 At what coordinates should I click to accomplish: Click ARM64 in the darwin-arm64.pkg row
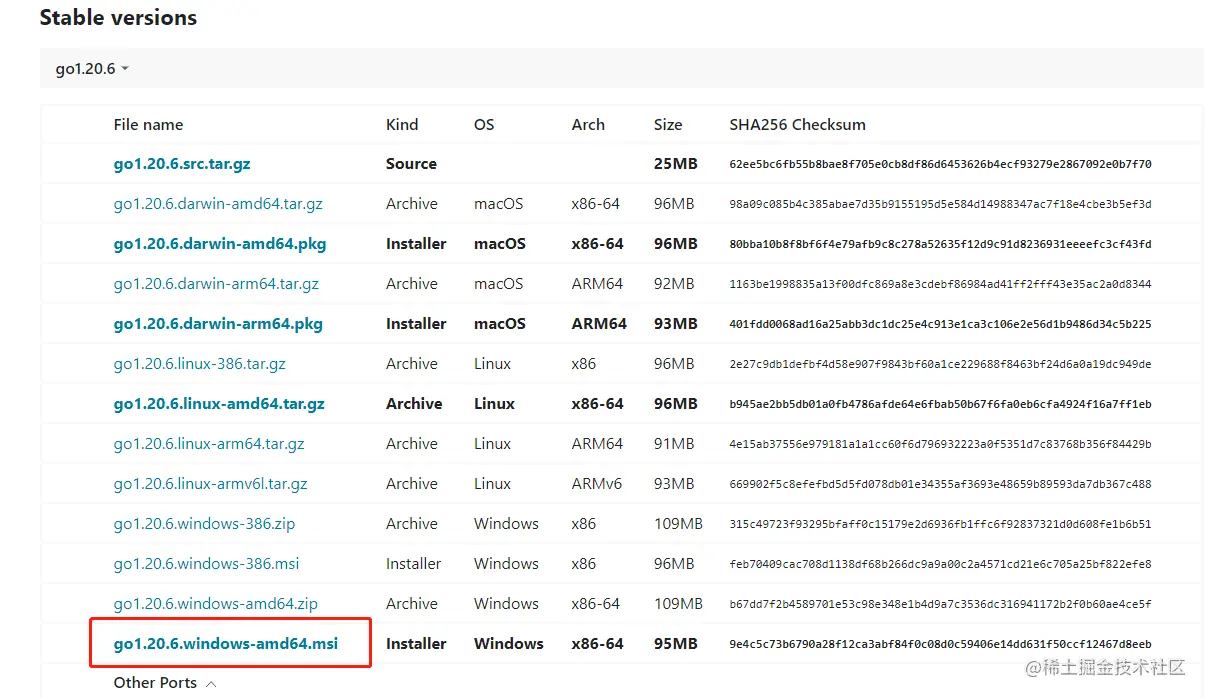tap(599, 324)
